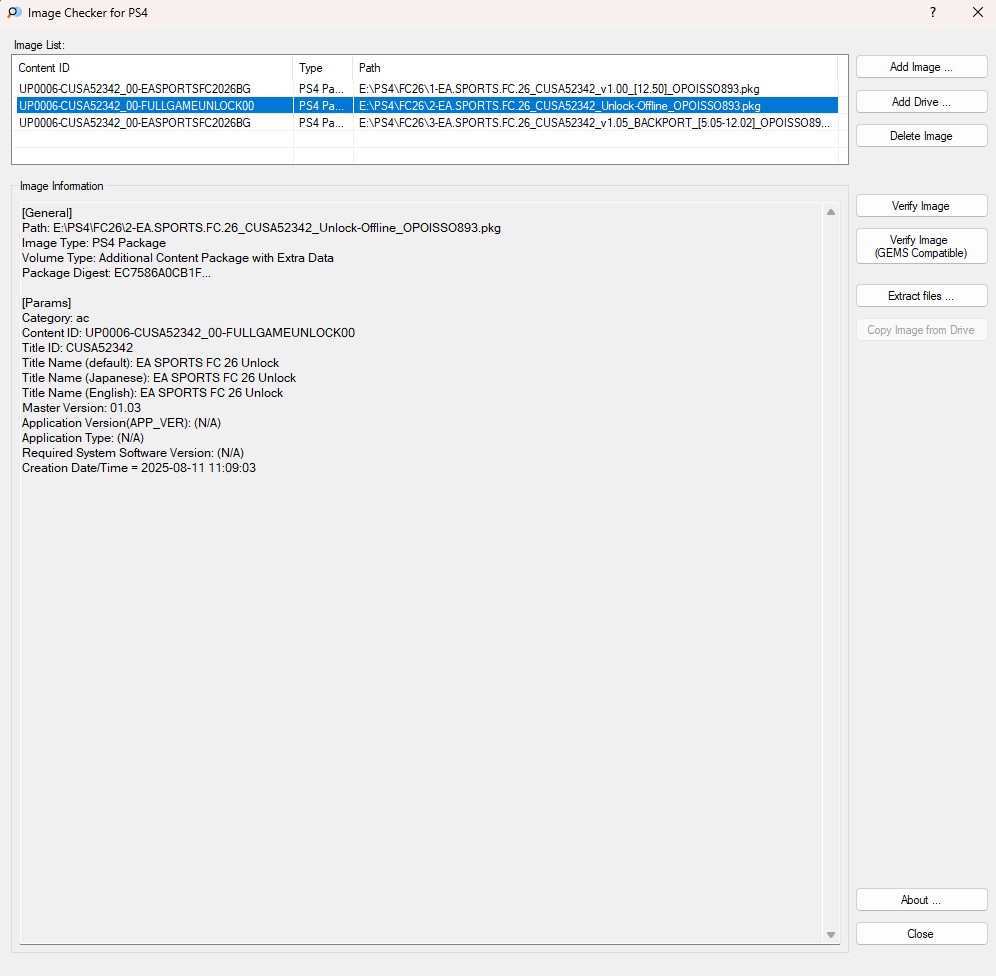Screen dimensions: 996x976
Task: Click inside the Image Information text area
Action: point(420,650)
